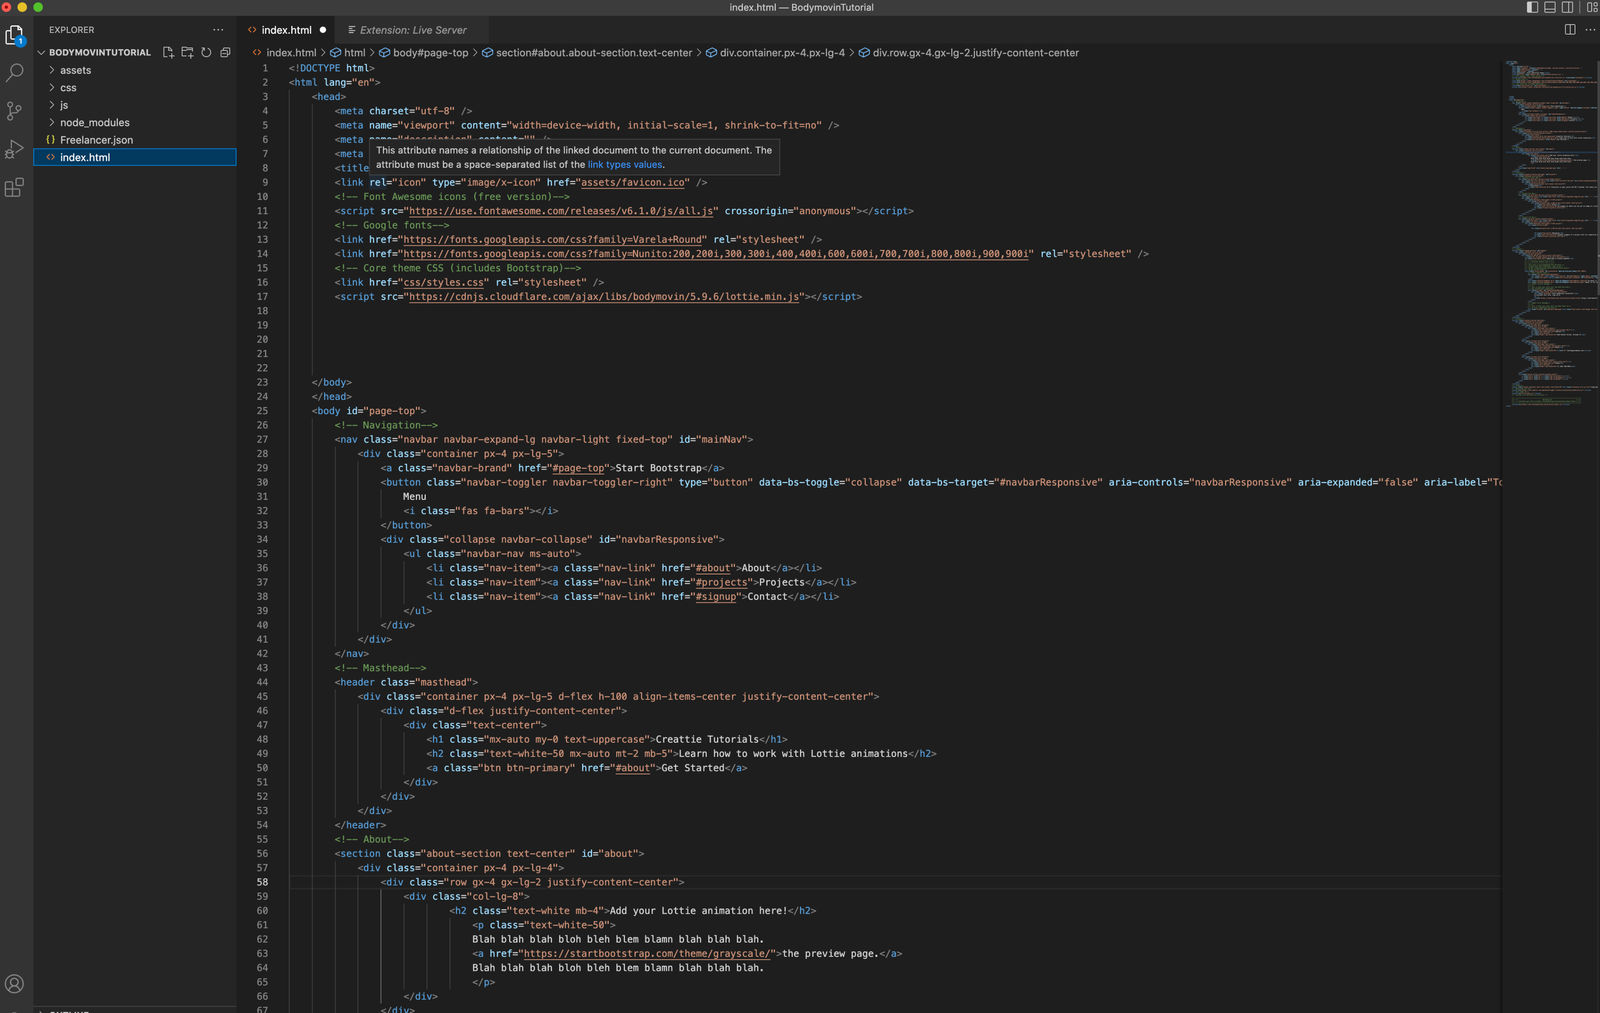Open the Source Control view
Viewport: 1600px width, 1013px height.
point(15,110)
